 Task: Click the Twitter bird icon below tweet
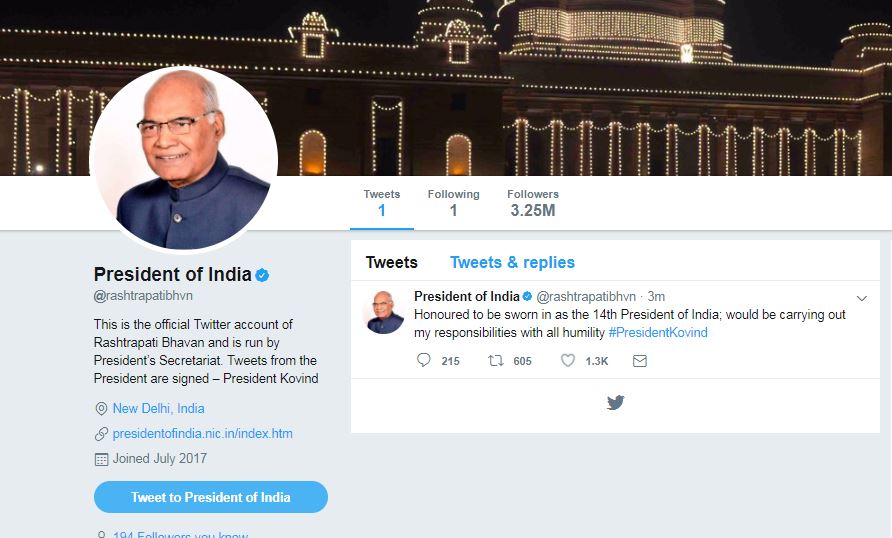615,403
